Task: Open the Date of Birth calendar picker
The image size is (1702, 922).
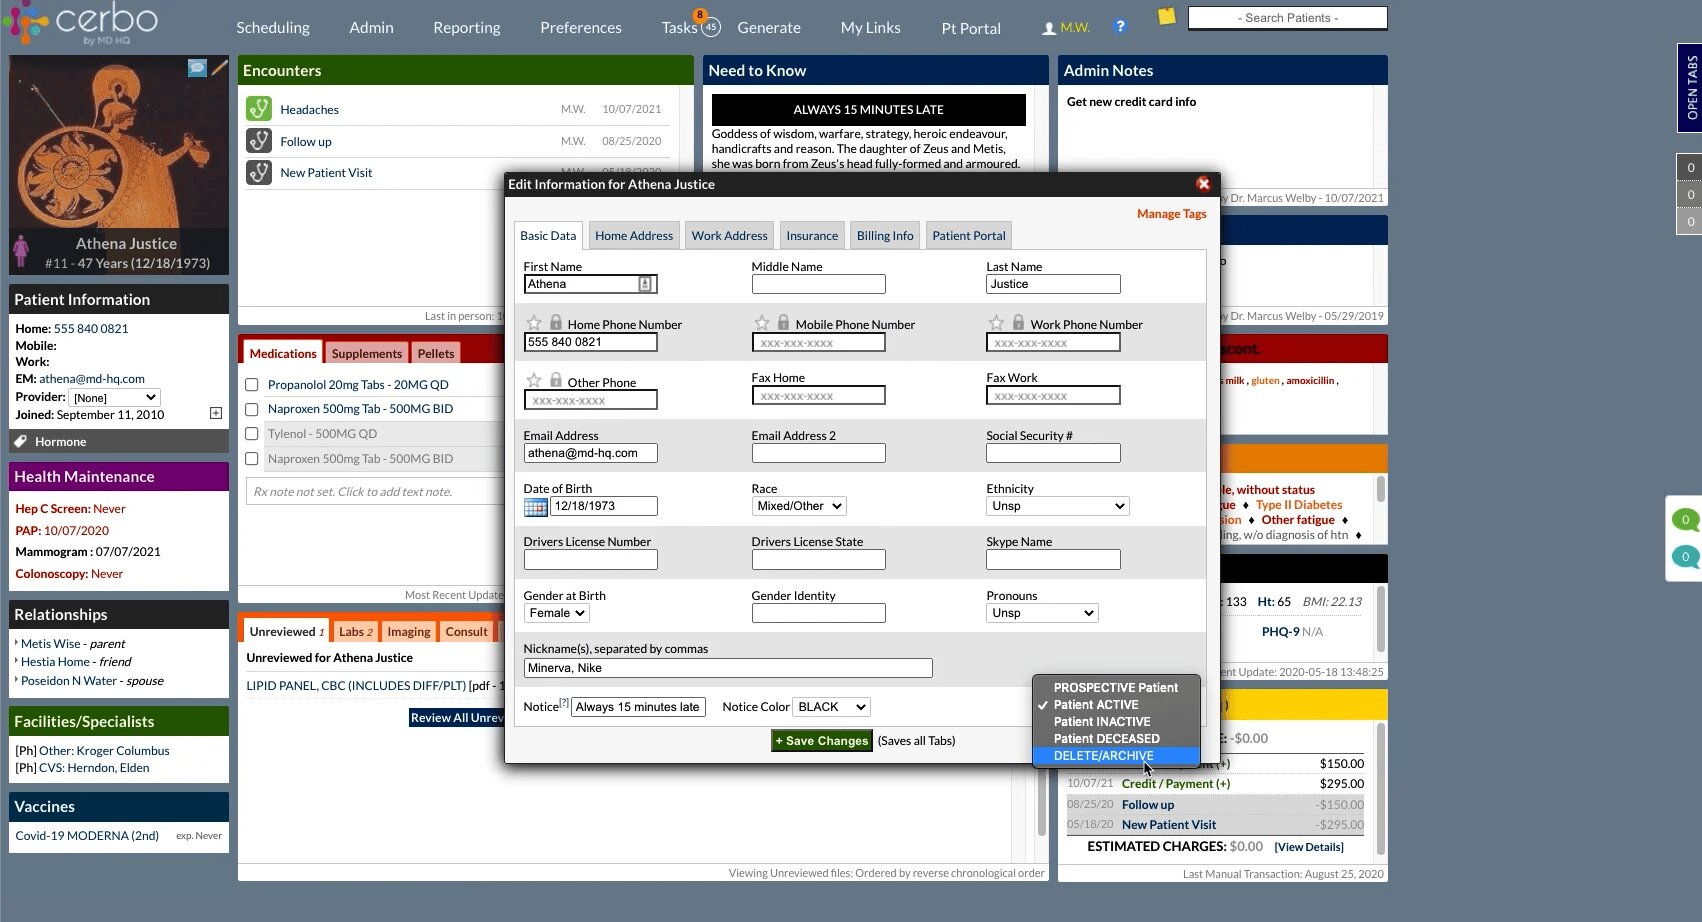Action: 535,507
